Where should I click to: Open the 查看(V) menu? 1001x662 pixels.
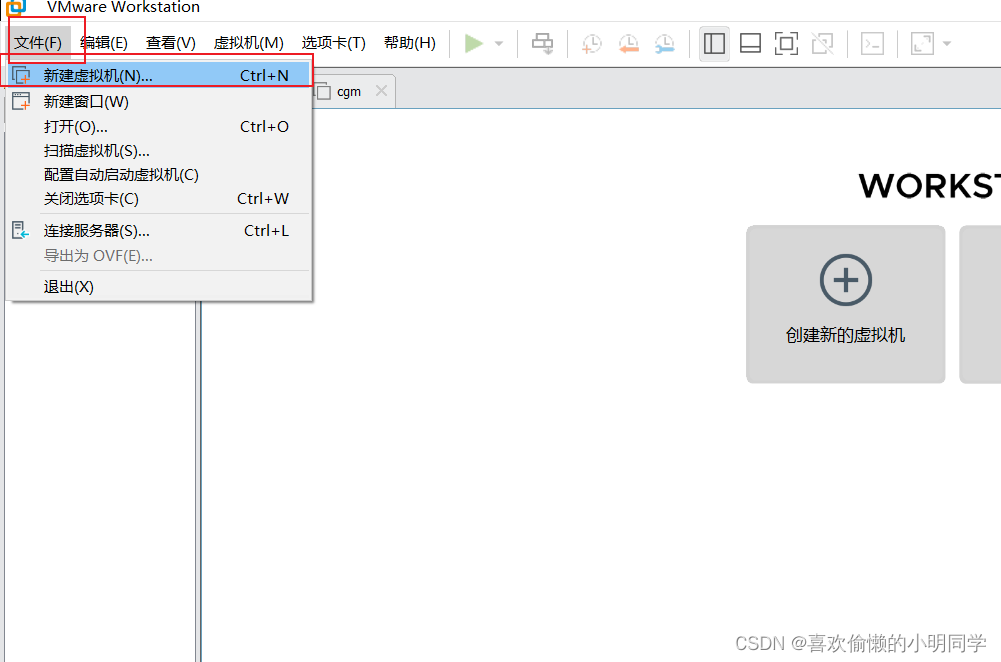pyautogui.click(x=170, y=43)
